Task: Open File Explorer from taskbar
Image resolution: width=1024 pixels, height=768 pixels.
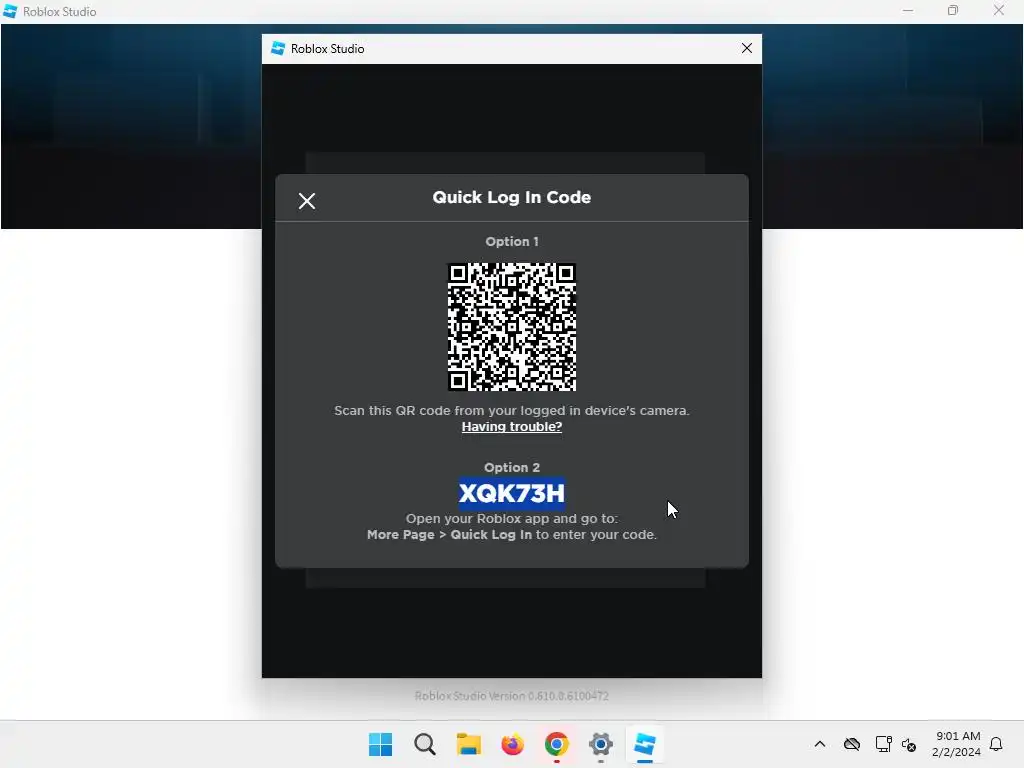Action: 468,744
